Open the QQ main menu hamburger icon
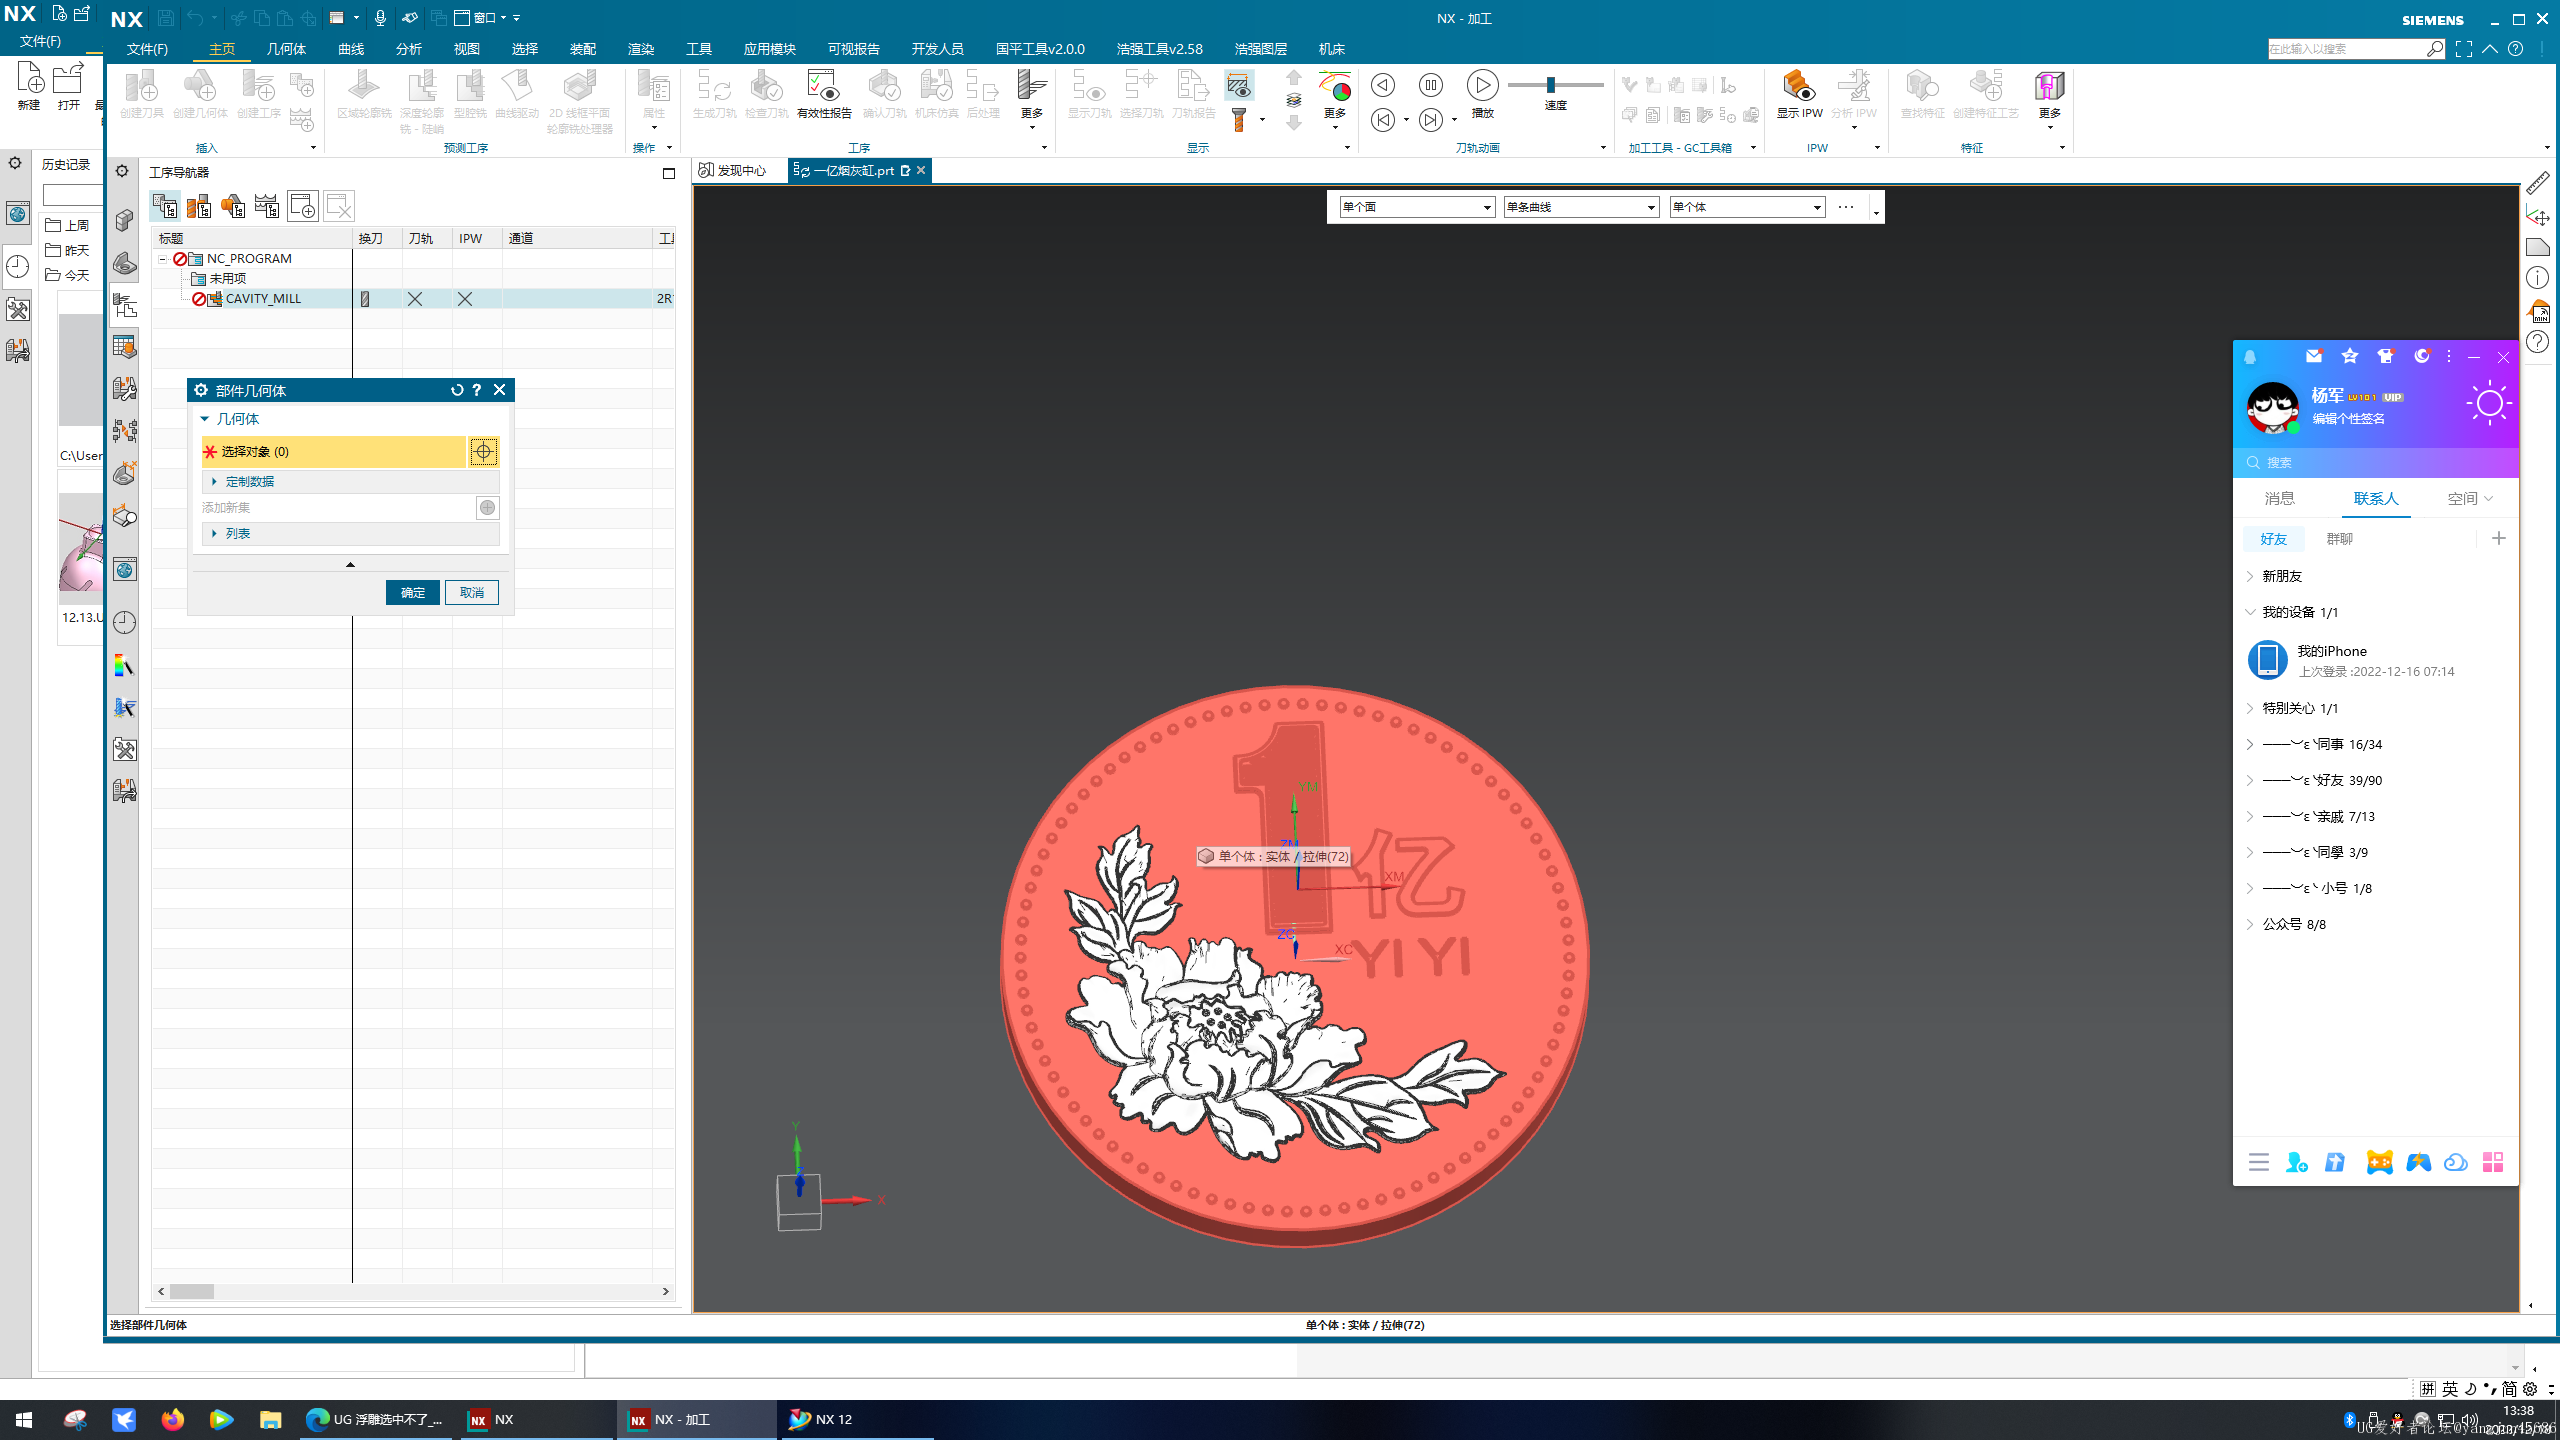 (2258, 1162)
